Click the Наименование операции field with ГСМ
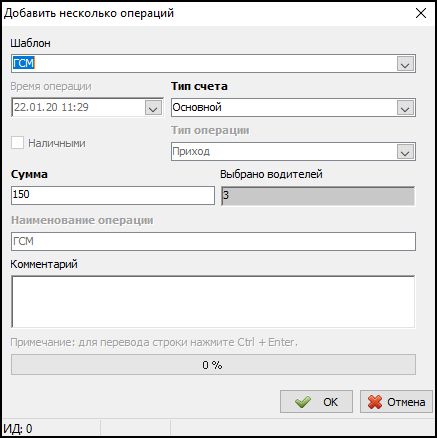437x438 pixels. 213,241
